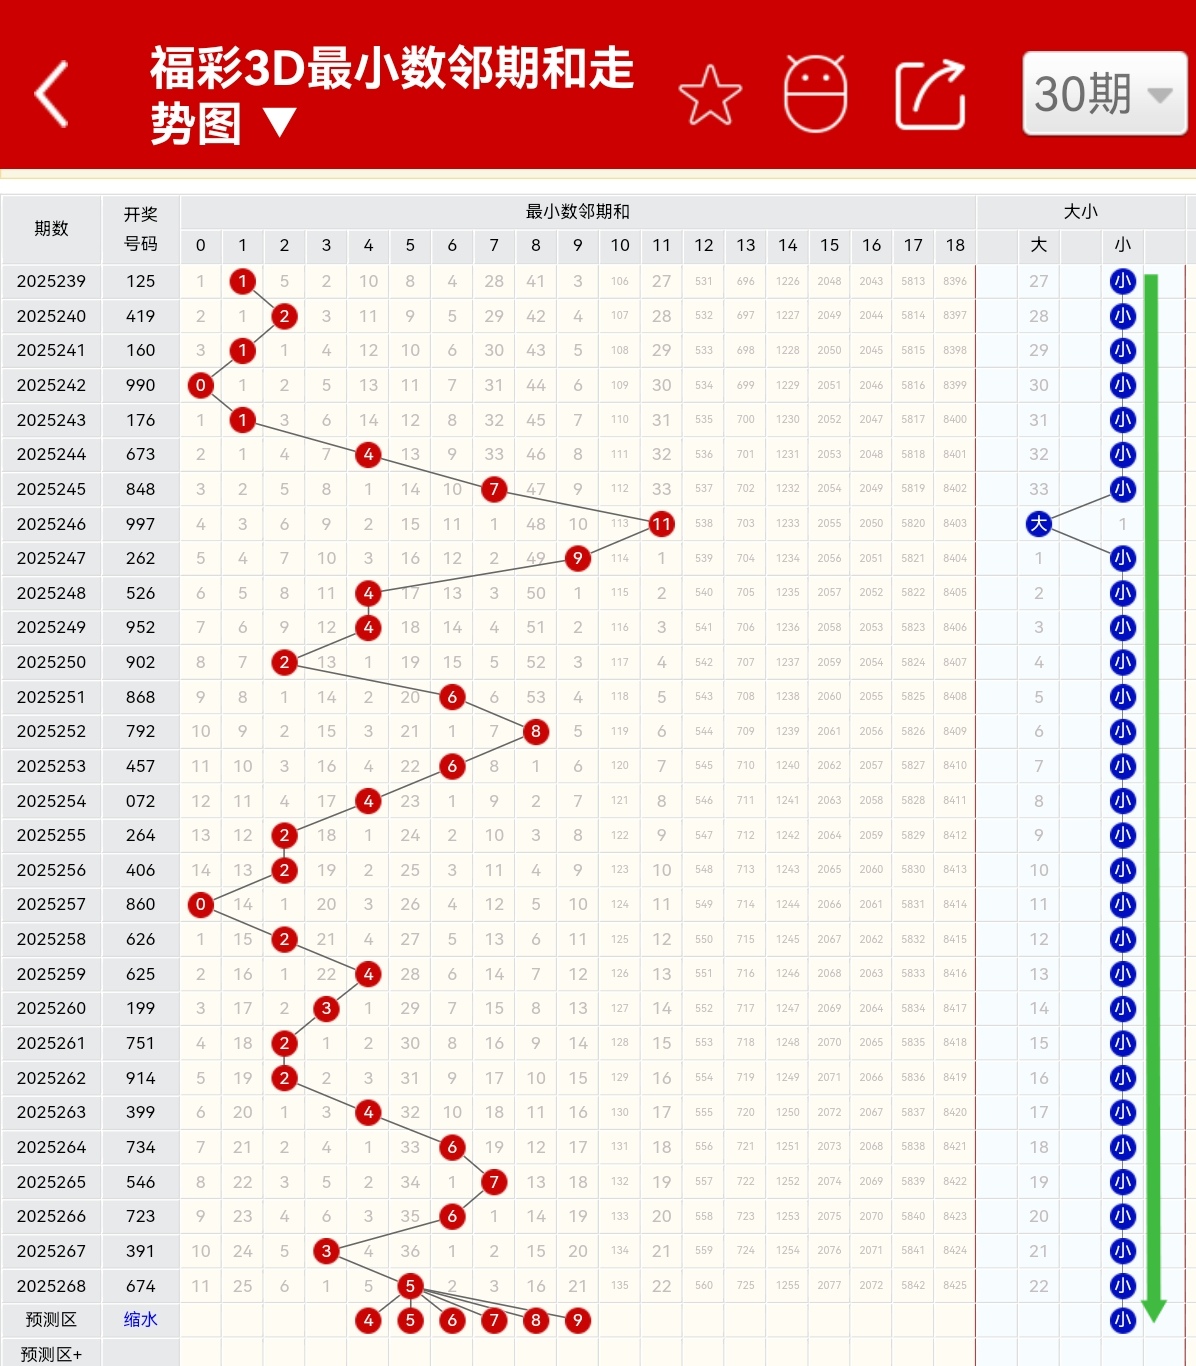Click the 缩水 link in prediction row
This screenshot has height=1366, width=1196.
tap(141, 1320)
